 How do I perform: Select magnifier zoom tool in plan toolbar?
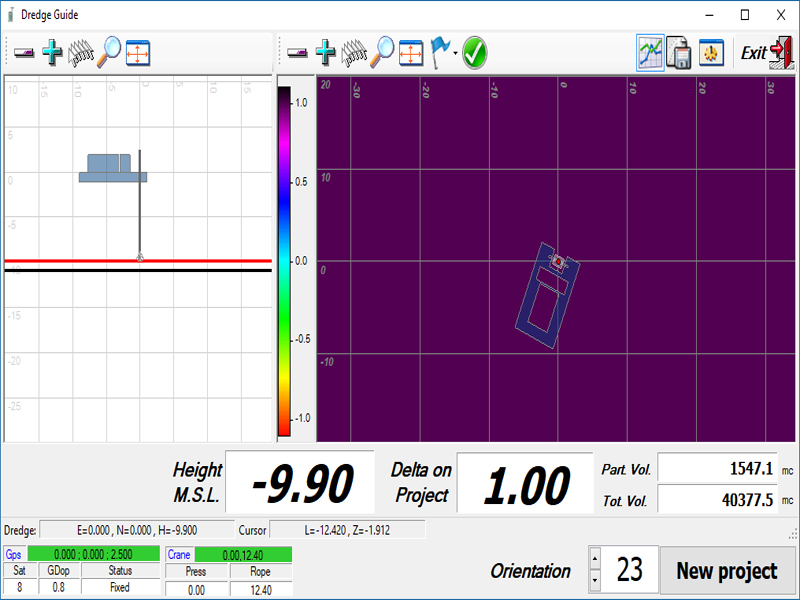pyautogui.click(x=382, y=52)
